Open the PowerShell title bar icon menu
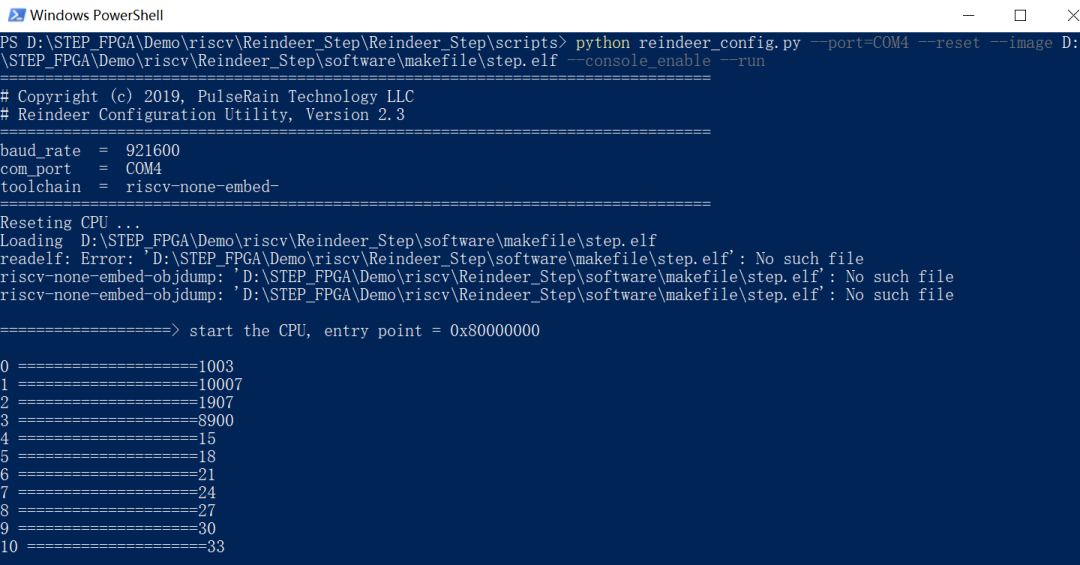This screenshot has width=1080, height=565. [16, 15]
